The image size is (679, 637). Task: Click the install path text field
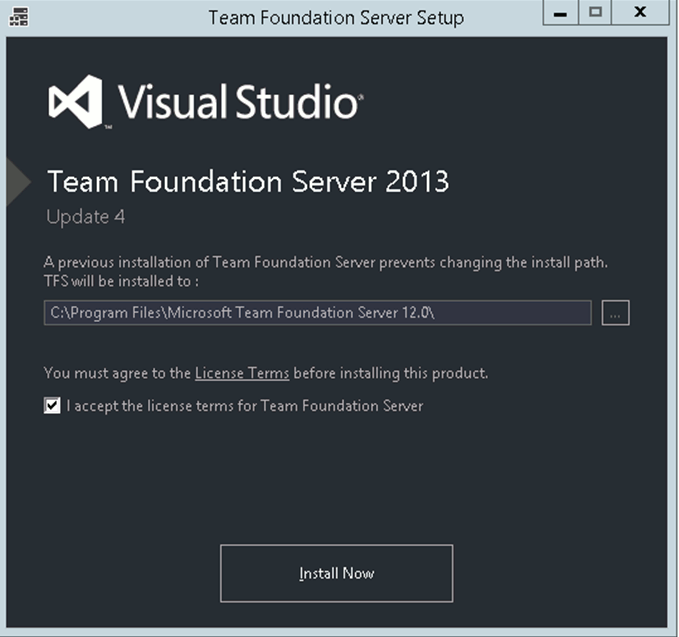click(x=317, y=313)
